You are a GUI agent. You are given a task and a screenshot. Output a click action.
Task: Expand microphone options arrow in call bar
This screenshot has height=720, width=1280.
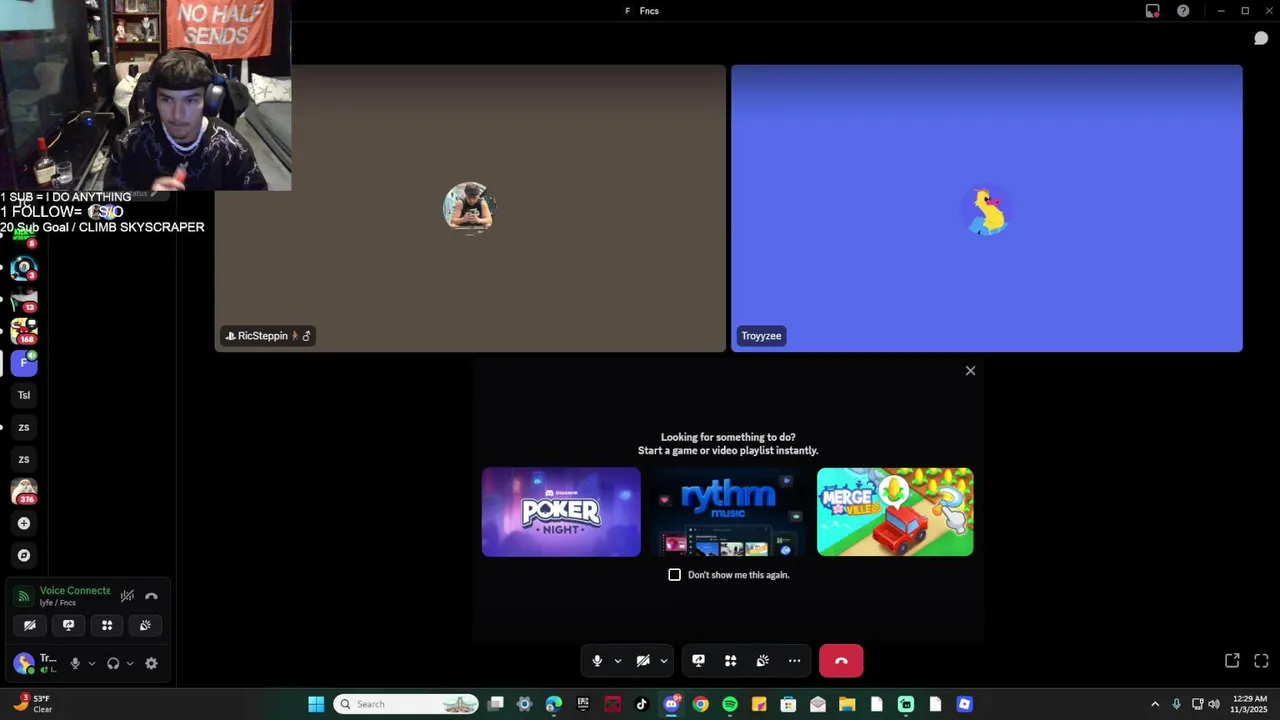coord(617,661)
